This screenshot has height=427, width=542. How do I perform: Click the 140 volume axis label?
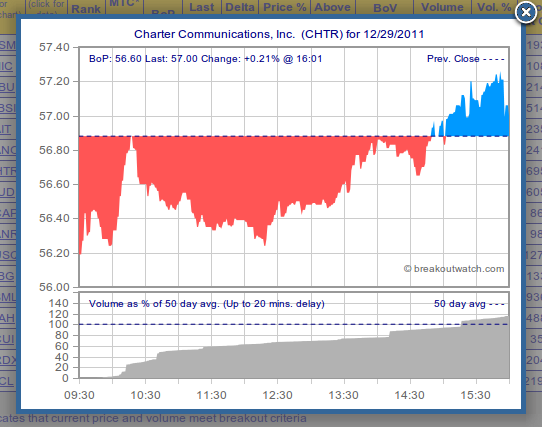tap(58, 303)
